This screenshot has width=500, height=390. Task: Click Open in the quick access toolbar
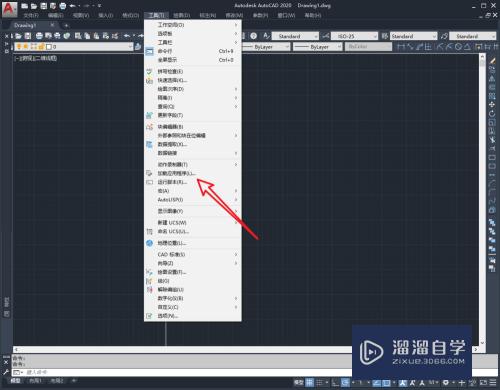pyautogui.click(x=34, y=6)
